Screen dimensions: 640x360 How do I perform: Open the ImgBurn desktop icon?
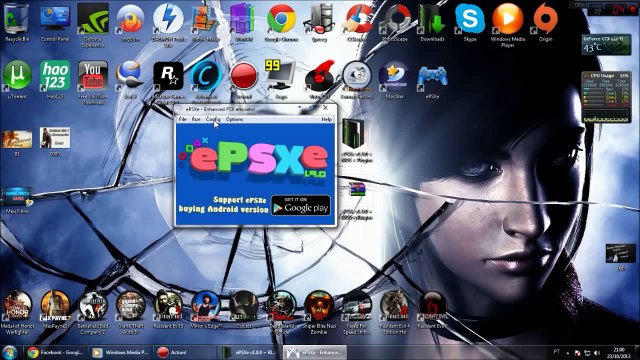point(130,22)
